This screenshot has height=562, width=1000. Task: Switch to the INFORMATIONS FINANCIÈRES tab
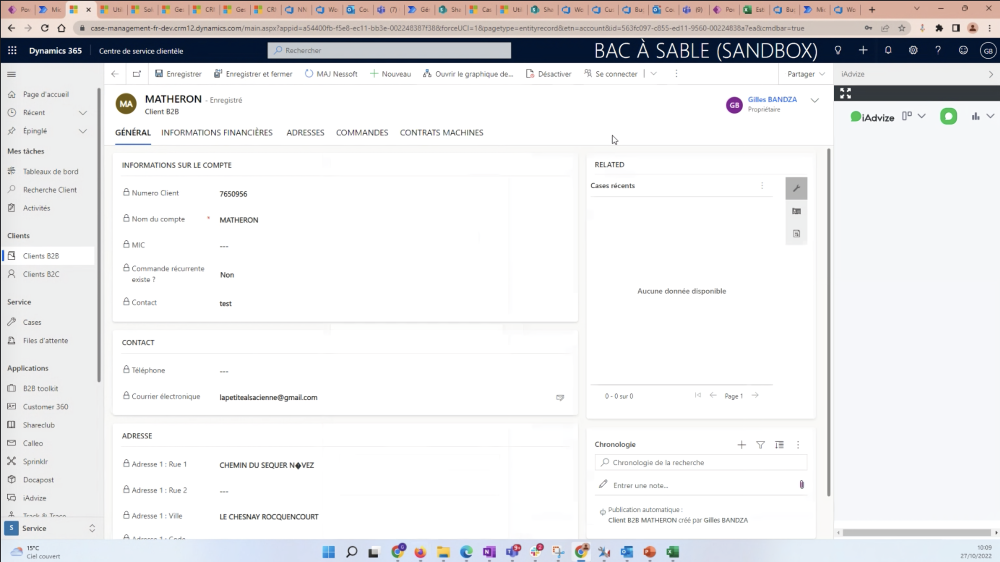pos(217,133)
